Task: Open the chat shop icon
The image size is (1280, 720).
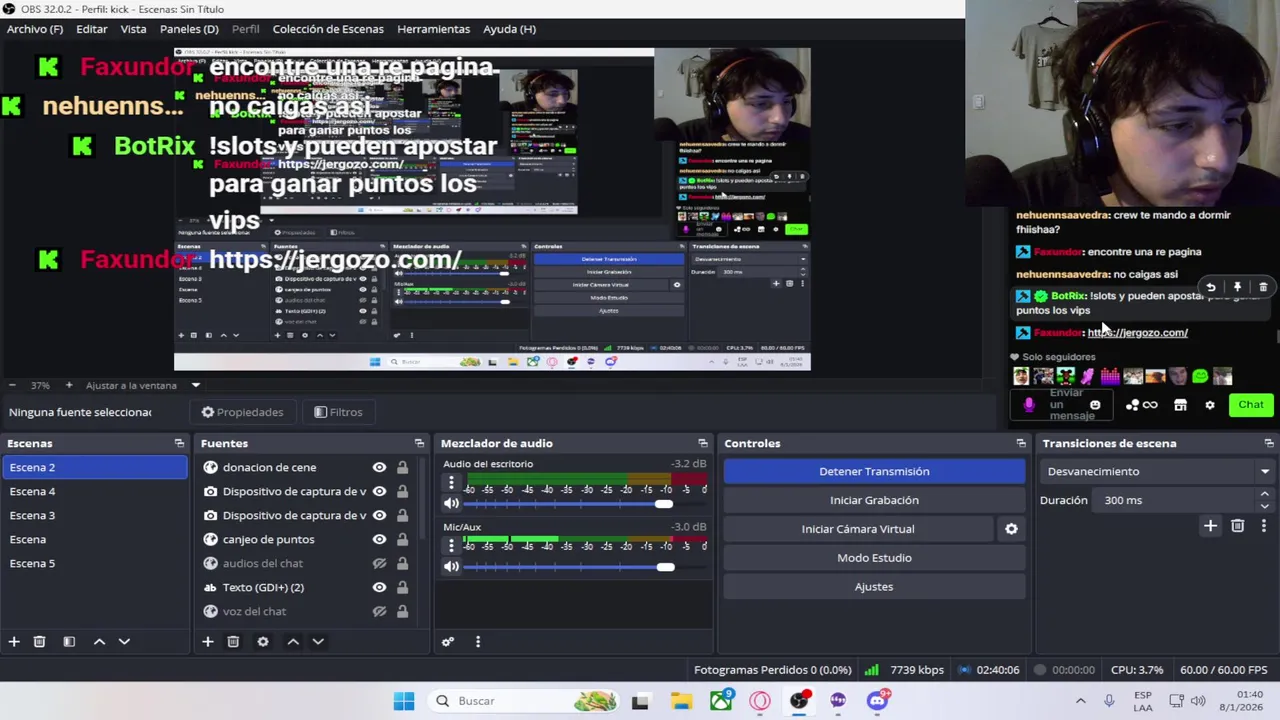Action: click(1180, 405)
